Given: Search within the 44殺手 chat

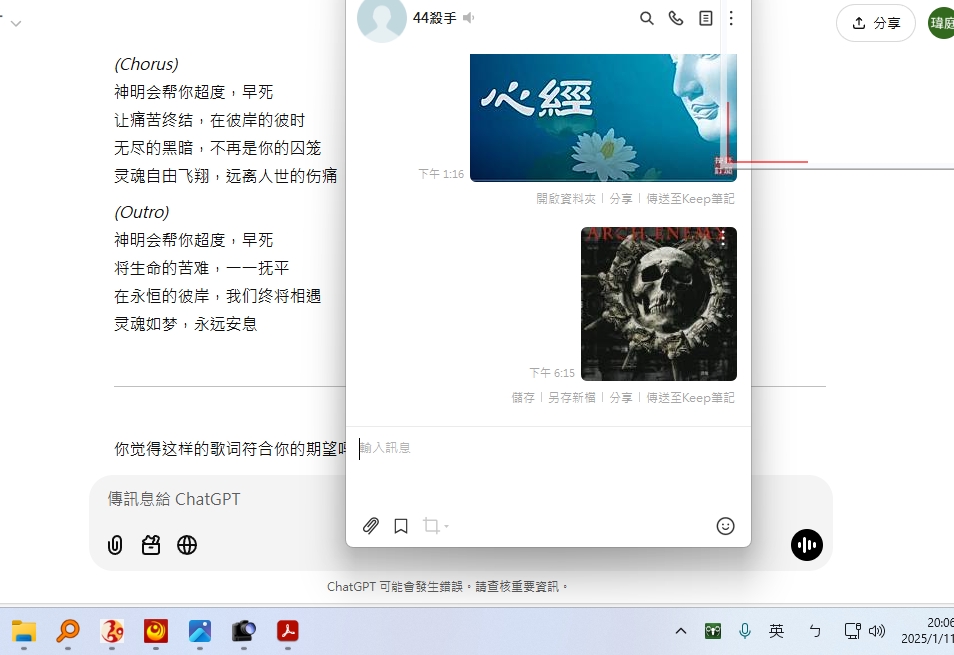Looking at the screenshot, I should (x=647, y=18).
